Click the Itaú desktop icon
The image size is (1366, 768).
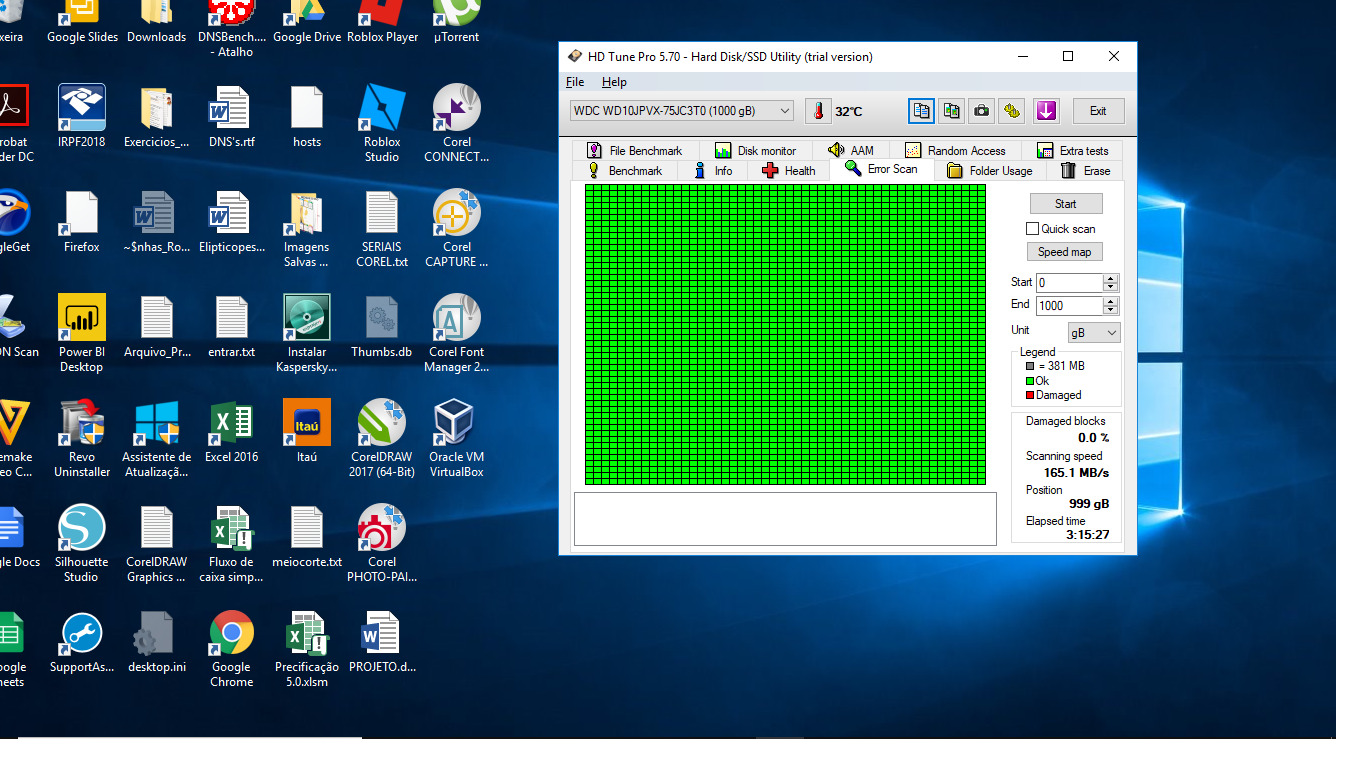(307, 432)
